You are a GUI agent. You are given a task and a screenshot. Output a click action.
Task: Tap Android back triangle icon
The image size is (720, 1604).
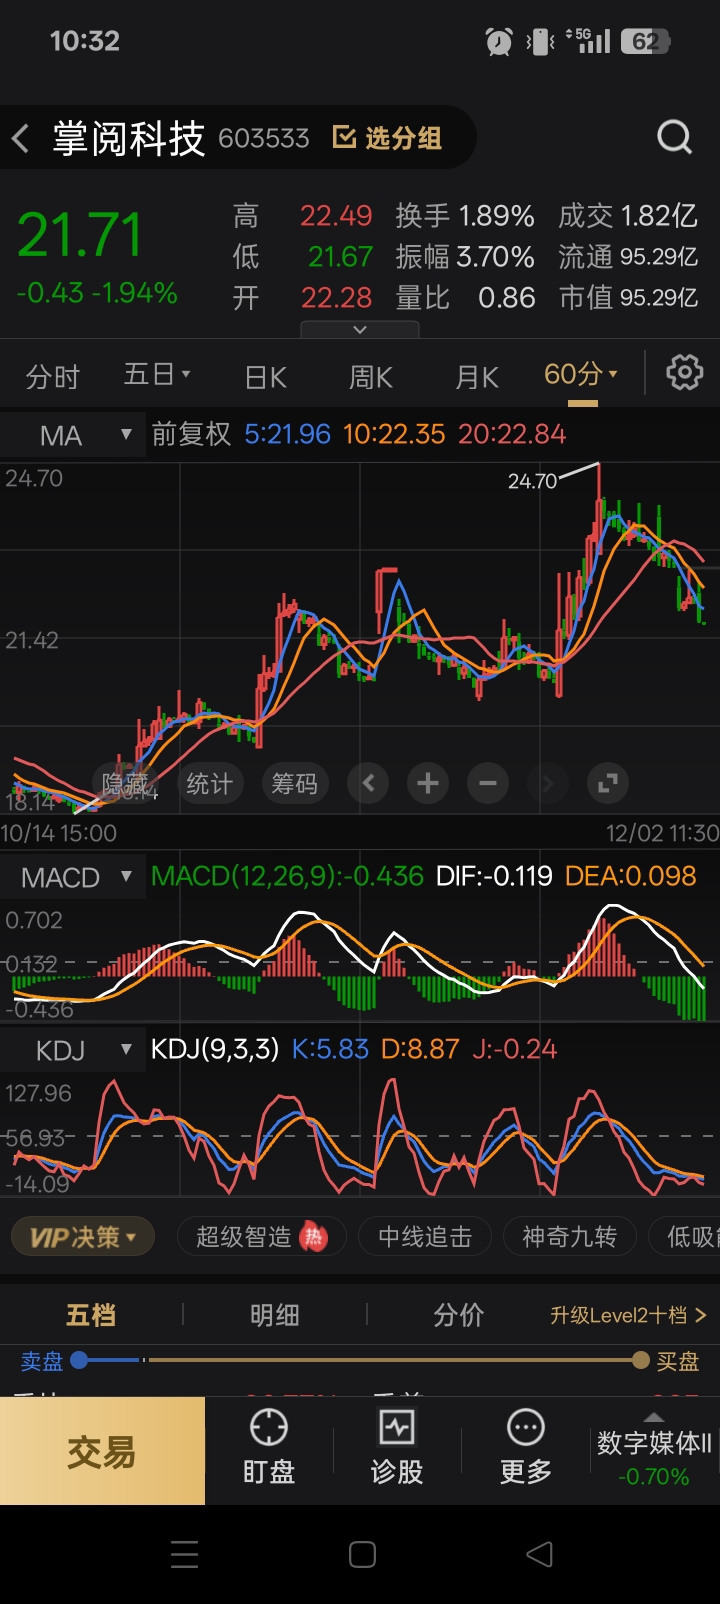(x=539, y=1554)
